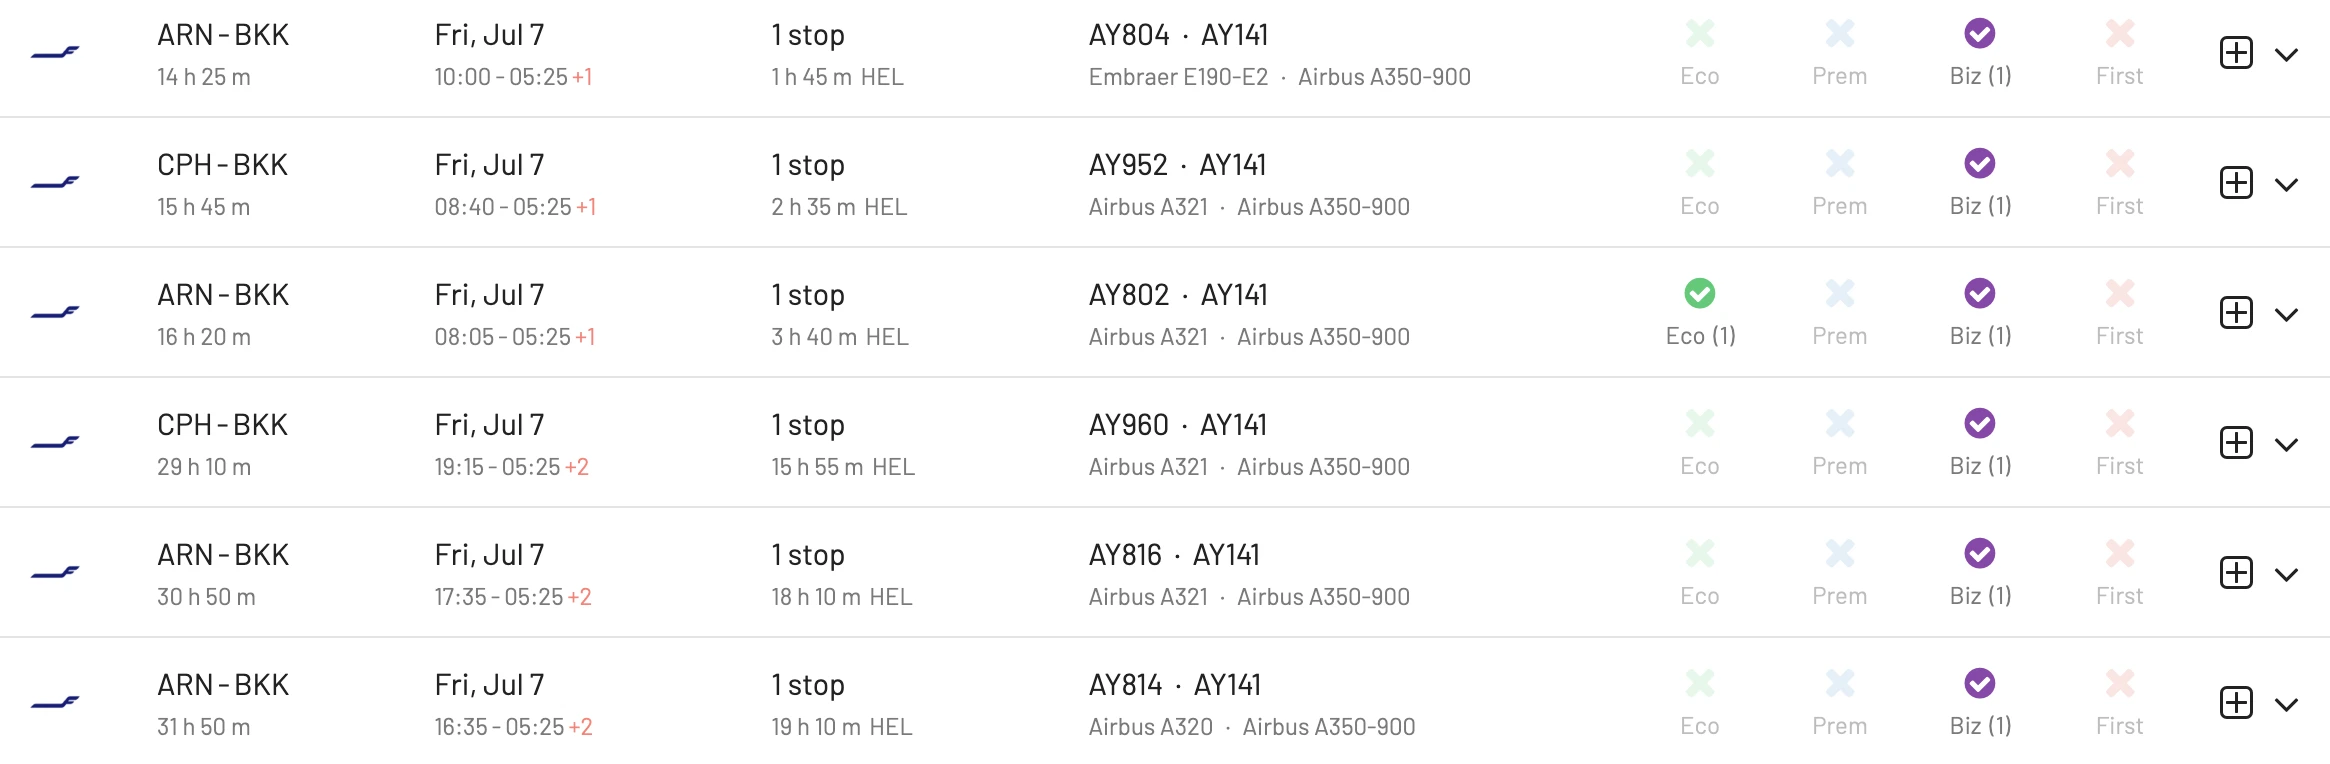Click flight numbers AY814 · AY141
2330x764 pixels.
pos(1175,685)
